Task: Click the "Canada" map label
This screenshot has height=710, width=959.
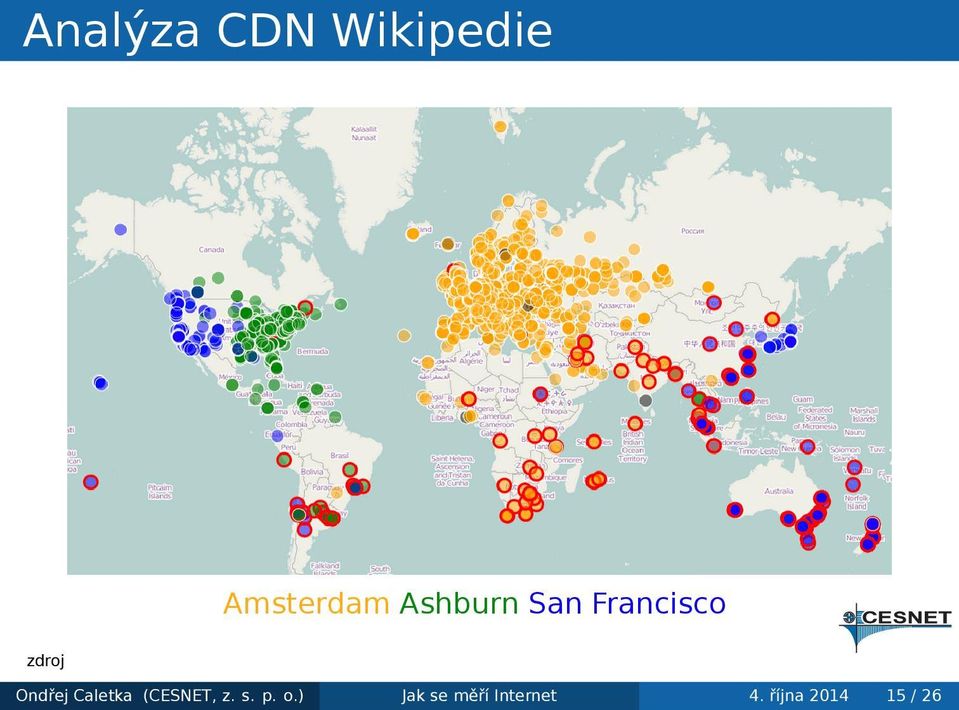Action: point(212,250)
